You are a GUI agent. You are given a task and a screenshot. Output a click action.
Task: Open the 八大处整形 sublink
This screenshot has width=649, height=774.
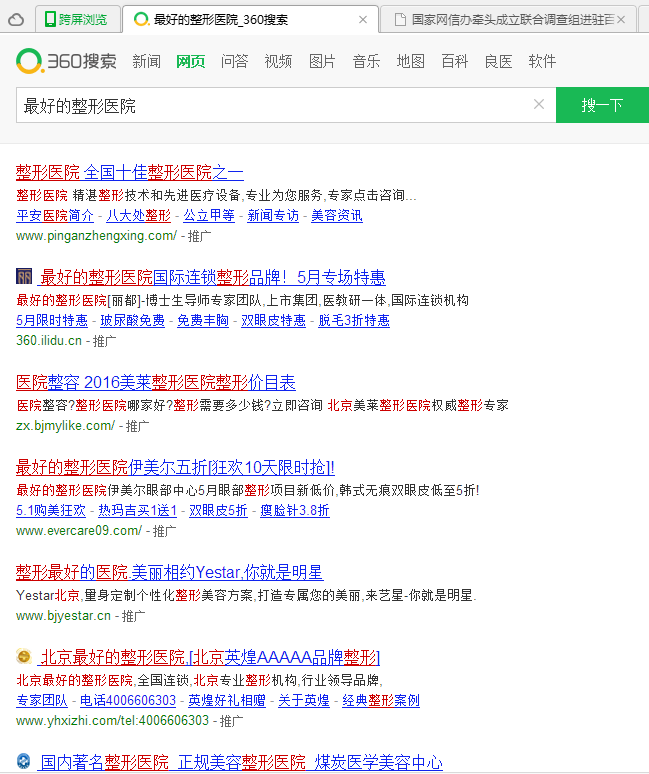pos(138,216)
